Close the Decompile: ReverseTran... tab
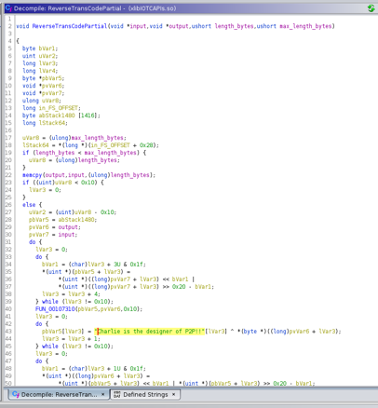Screen dimensions: 378x408 point(103,394)
